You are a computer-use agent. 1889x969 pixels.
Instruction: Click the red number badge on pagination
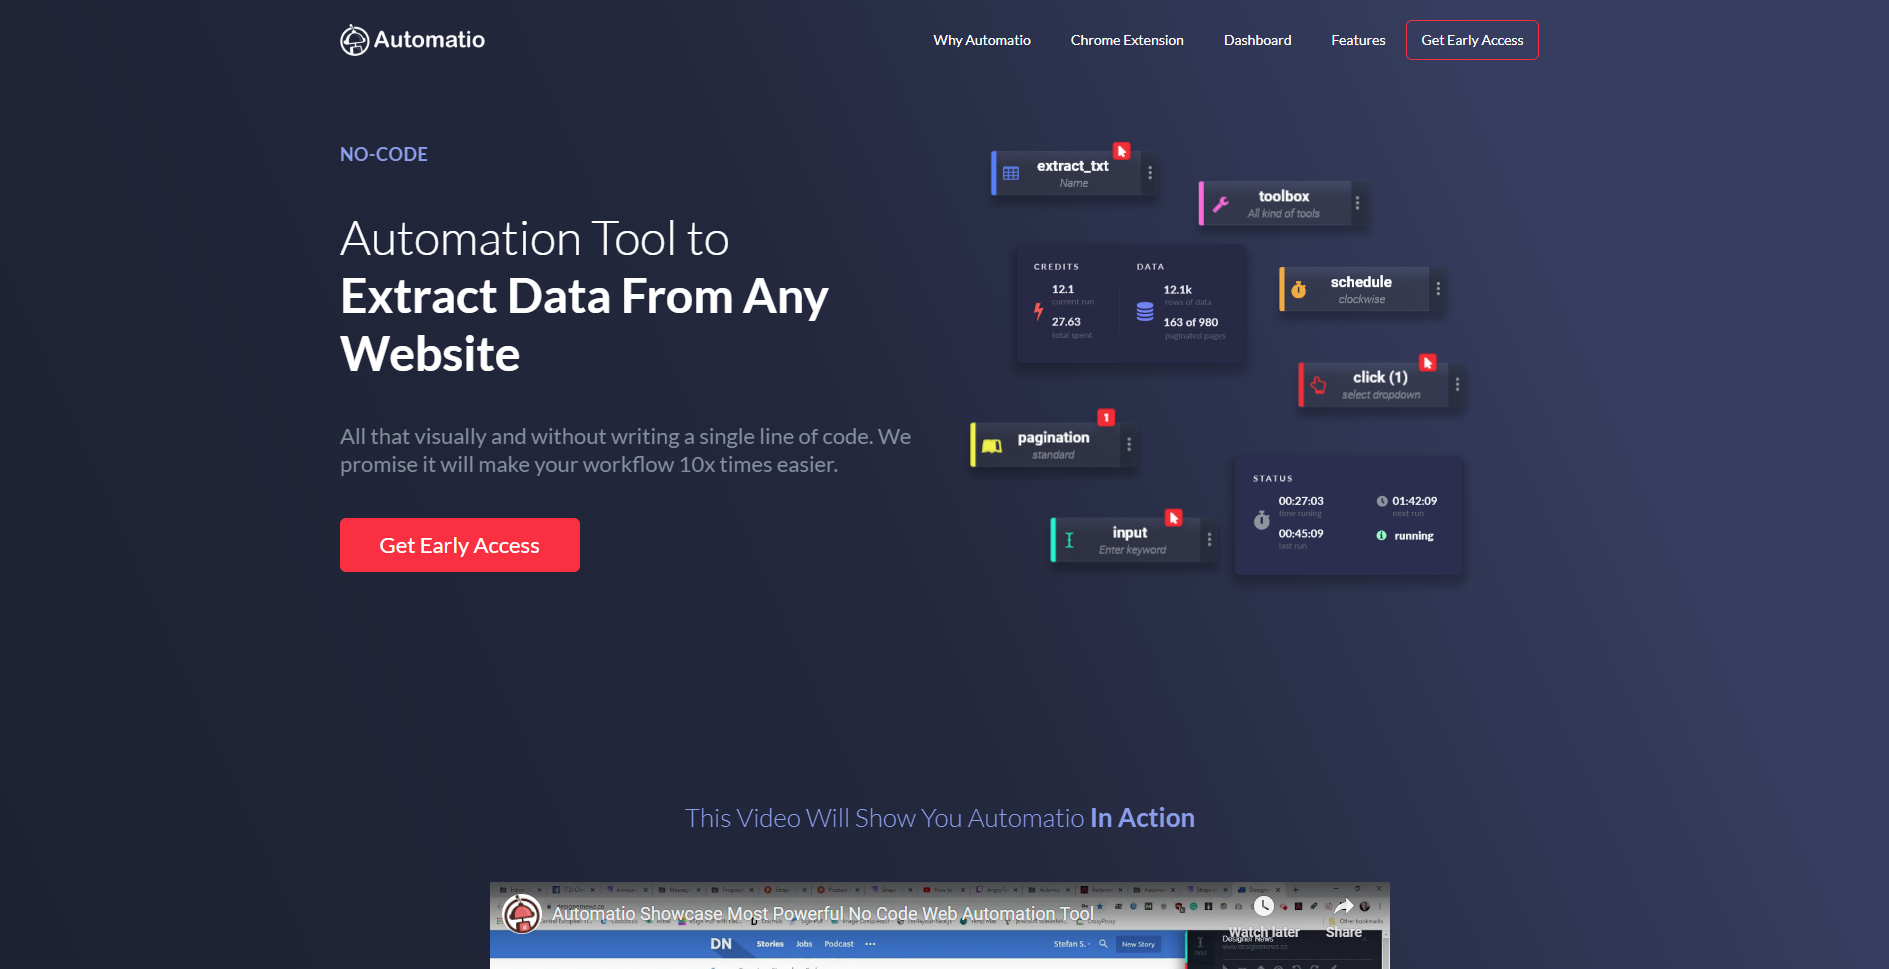click(x=1106, y=417)
